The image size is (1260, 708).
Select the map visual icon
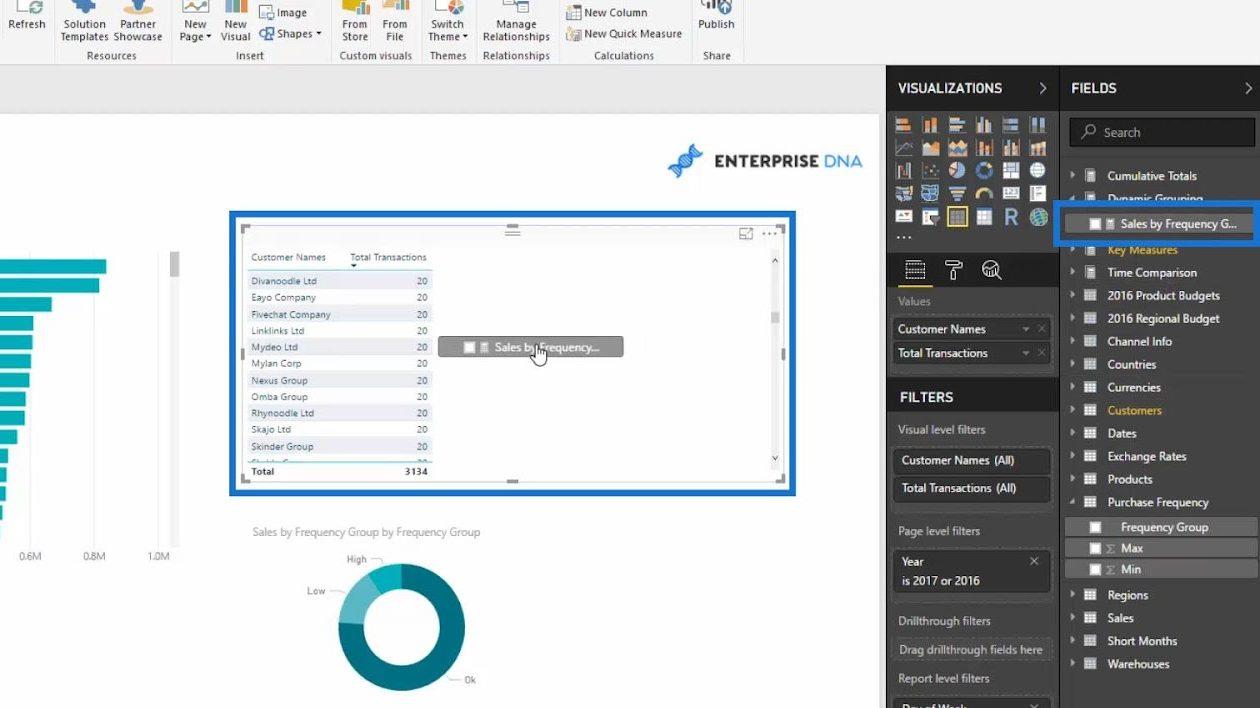coord(1037,171)
